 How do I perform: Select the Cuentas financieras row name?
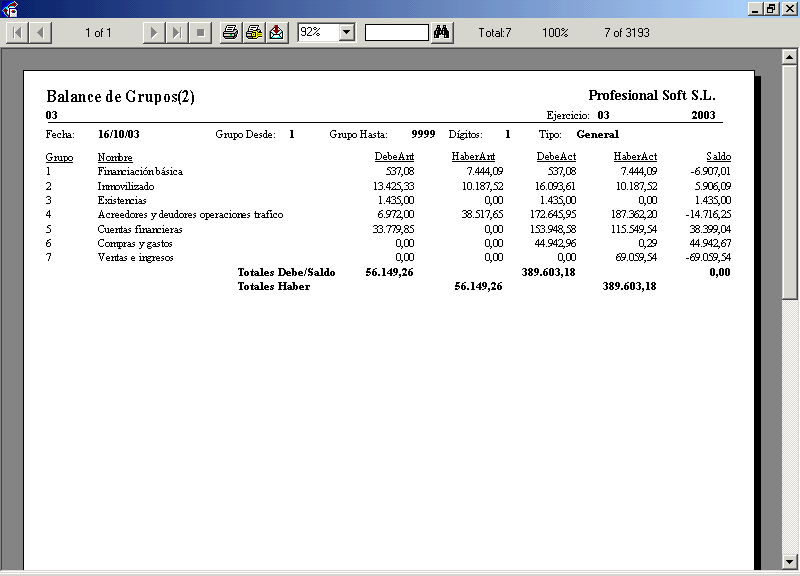click(x=139, y=229)
